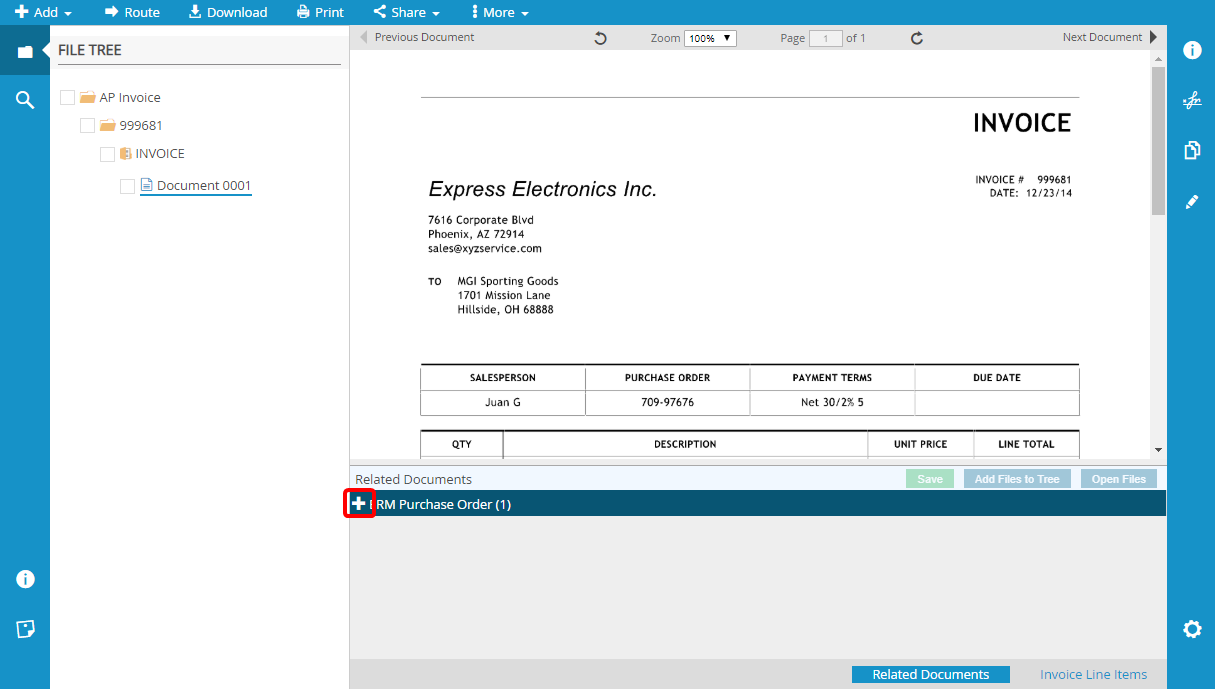This screenshot has width=1215, height=689.
Task: Open the sticky note icon in left sidebar
Action: (x=25, y=629)
